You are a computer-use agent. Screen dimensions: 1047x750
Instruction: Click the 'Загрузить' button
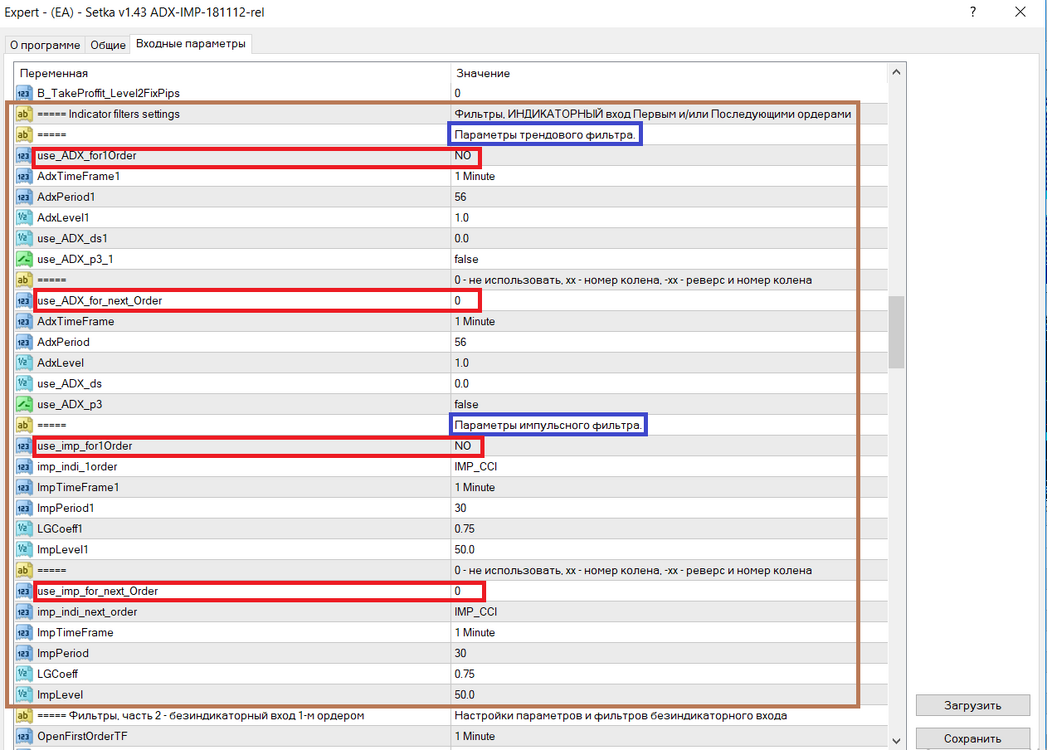[x=972, y=705]
